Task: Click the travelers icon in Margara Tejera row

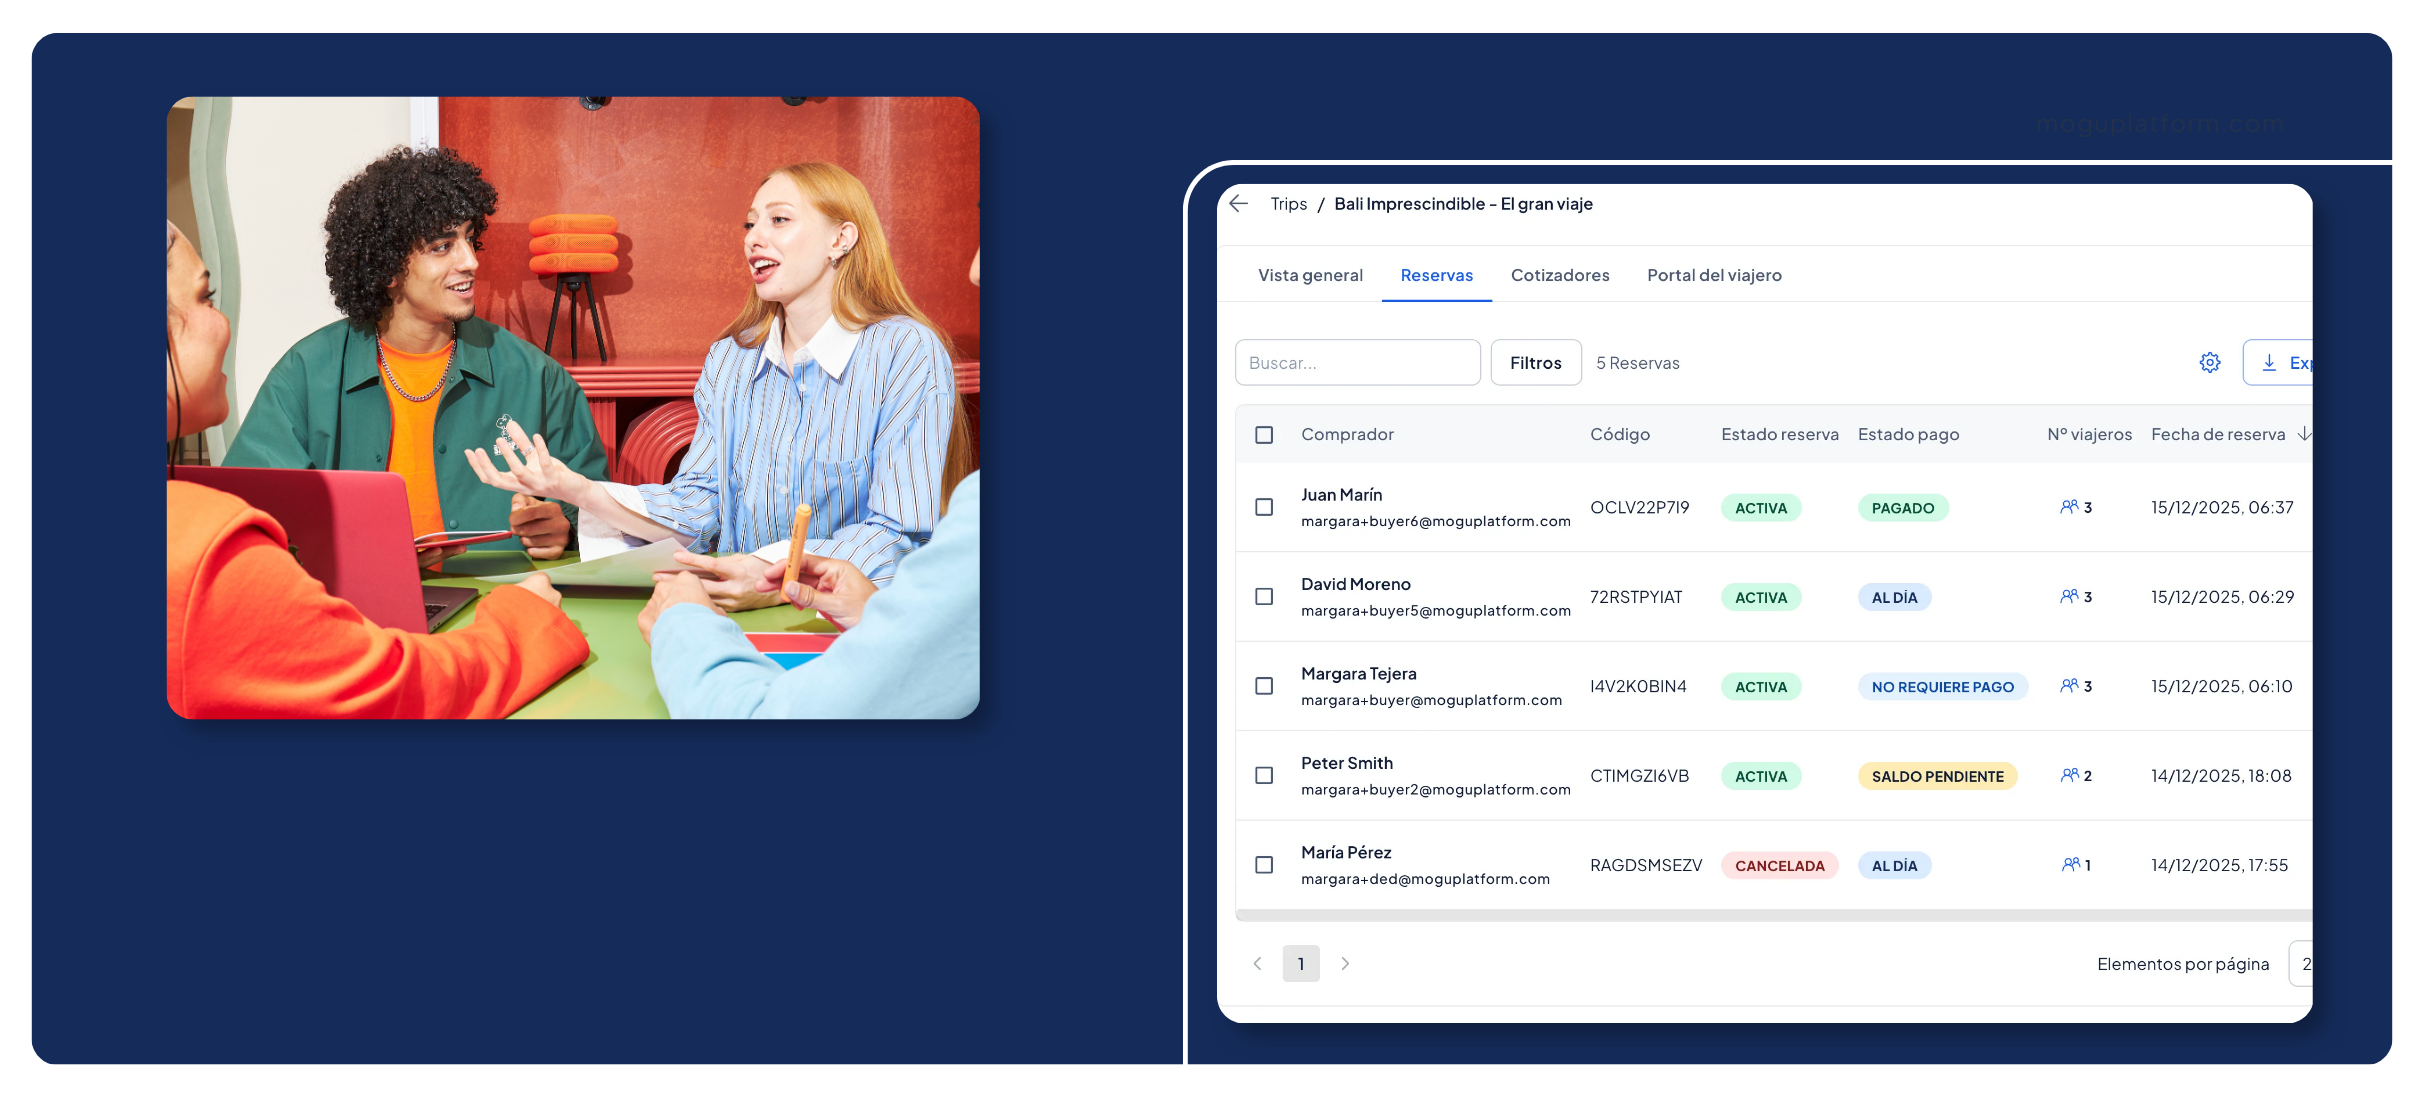Action: coord(2069,686)
